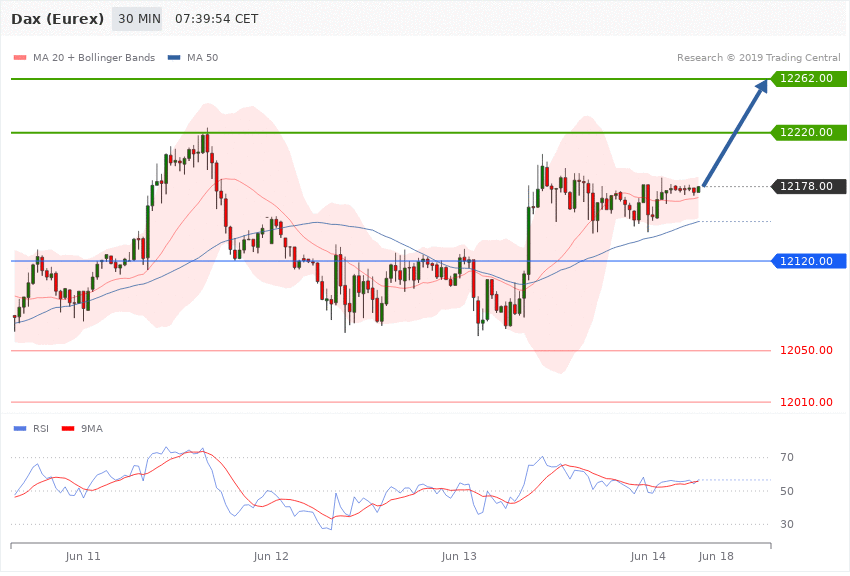This screenshot has width=850, height=576.
Task: Click the RSI 50 axis label
Action: click(x=787, y=491)
